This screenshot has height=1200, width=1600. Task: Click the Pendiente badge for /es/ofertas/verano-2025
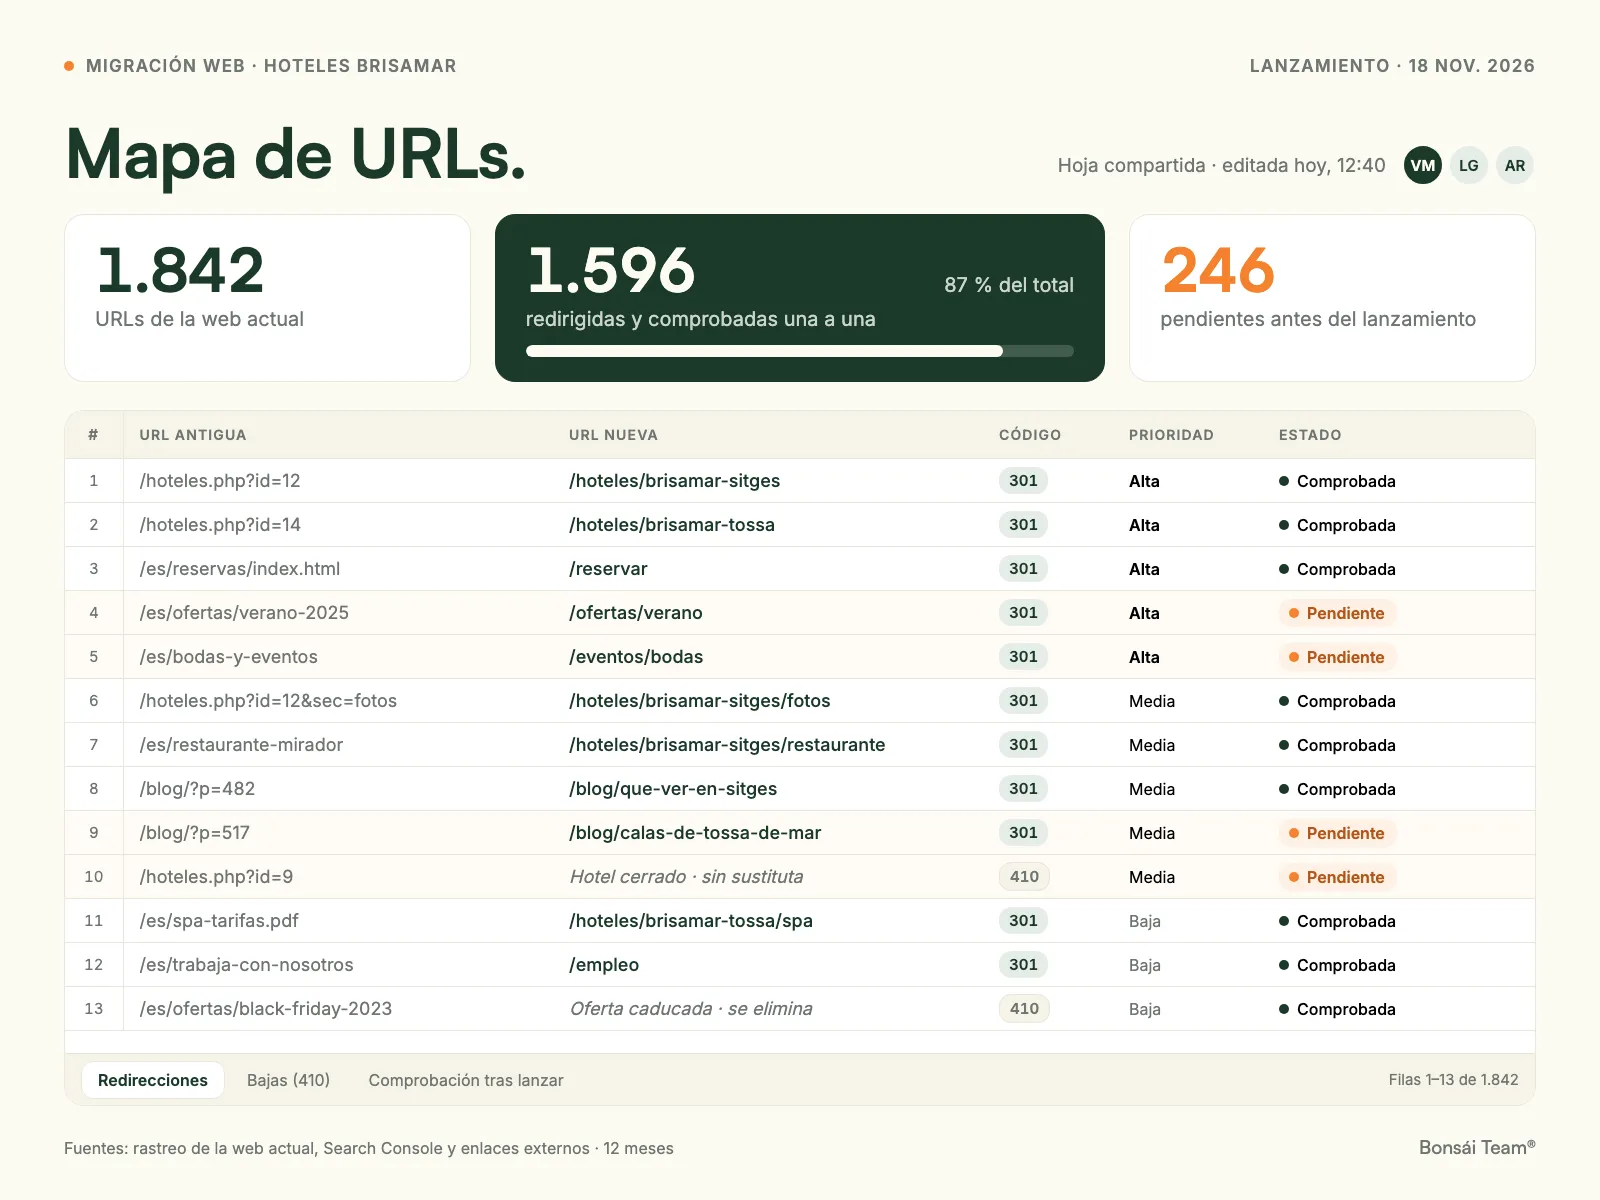pos(1337,613)
